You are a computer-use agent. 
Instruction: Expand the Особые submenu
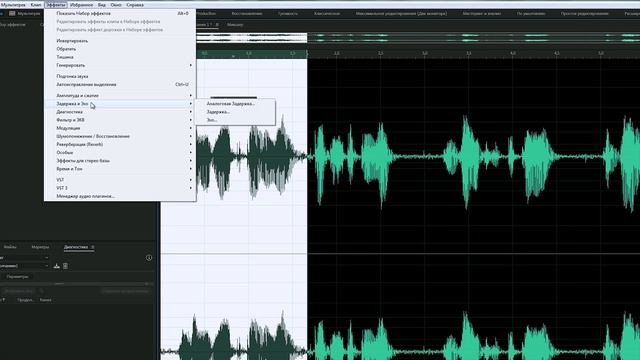pos(120,153)
